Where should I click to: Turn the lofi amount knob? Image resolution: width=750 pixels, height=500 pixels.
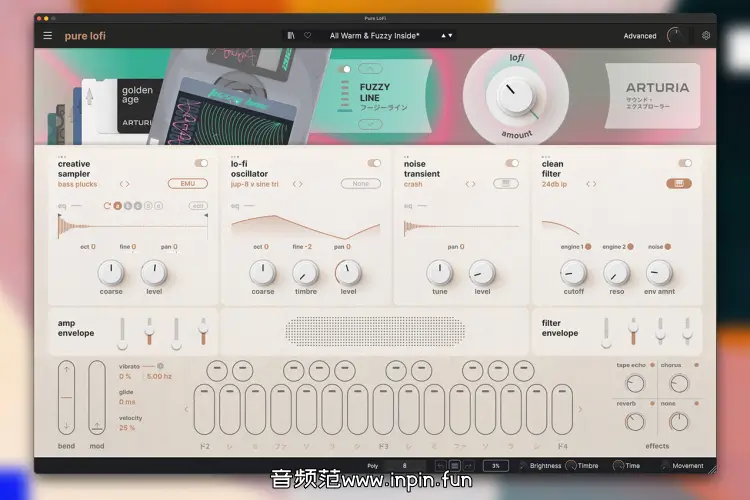(516, 95)
